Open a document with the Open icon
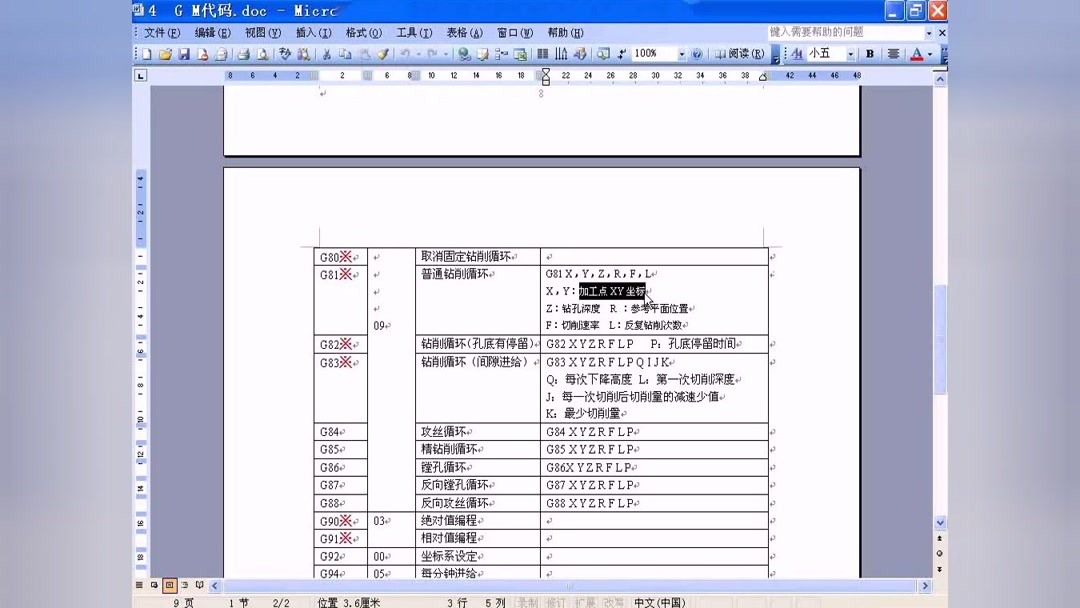 coord(167,54)
